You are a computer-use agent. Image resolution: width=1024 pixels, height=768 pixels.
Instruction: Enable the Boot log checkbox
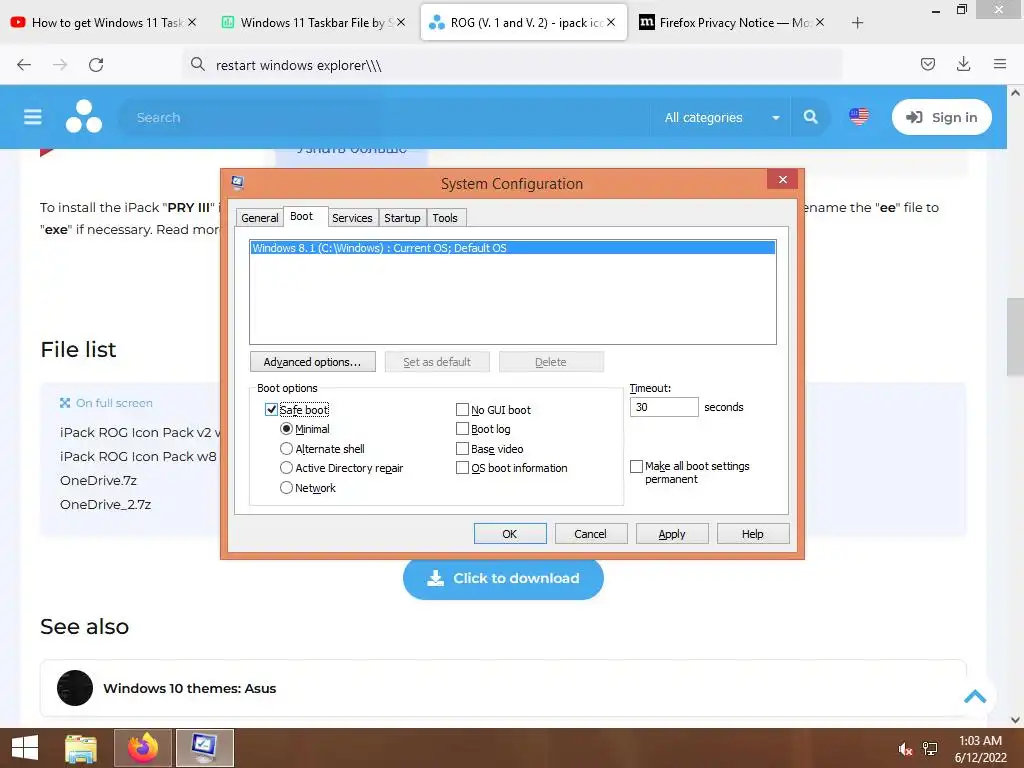pyautogui.click(x=462, y=429)
